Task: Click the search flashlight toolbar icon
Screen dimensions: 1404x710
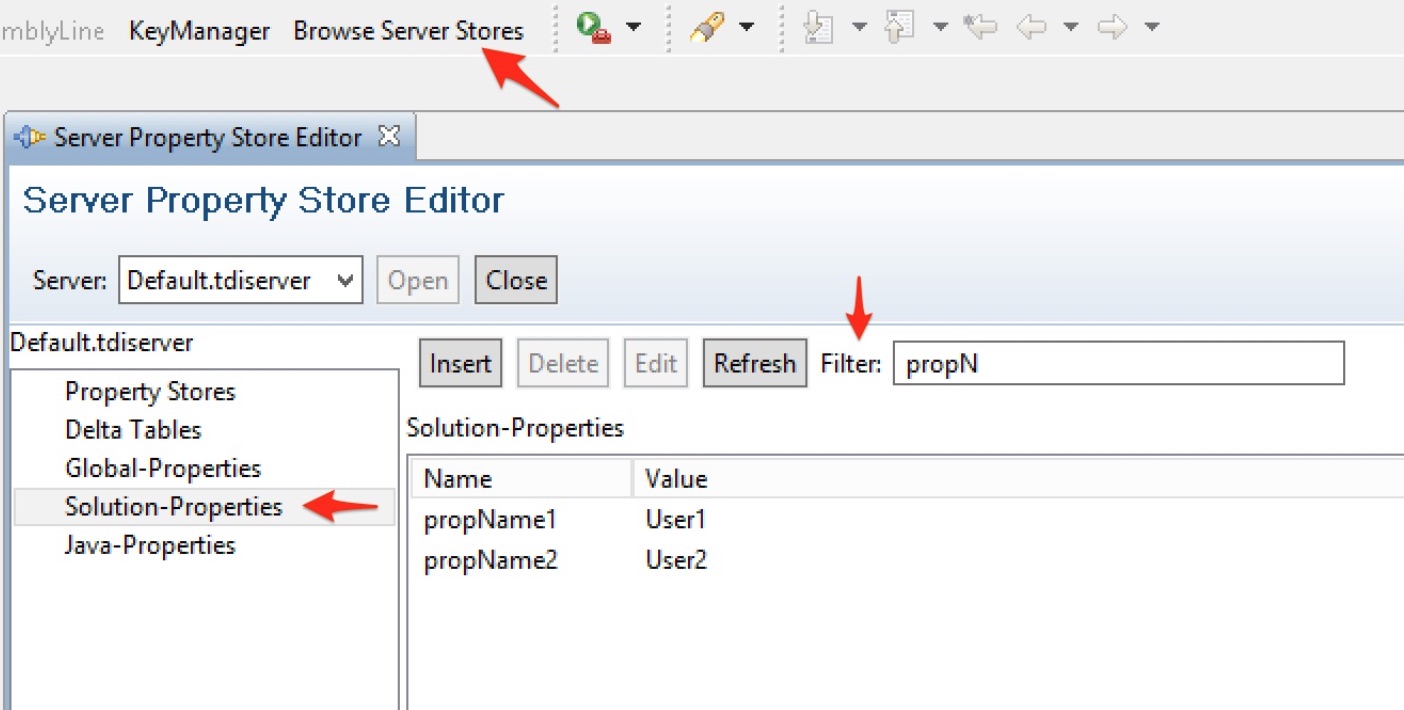Action: click(707, 27)
